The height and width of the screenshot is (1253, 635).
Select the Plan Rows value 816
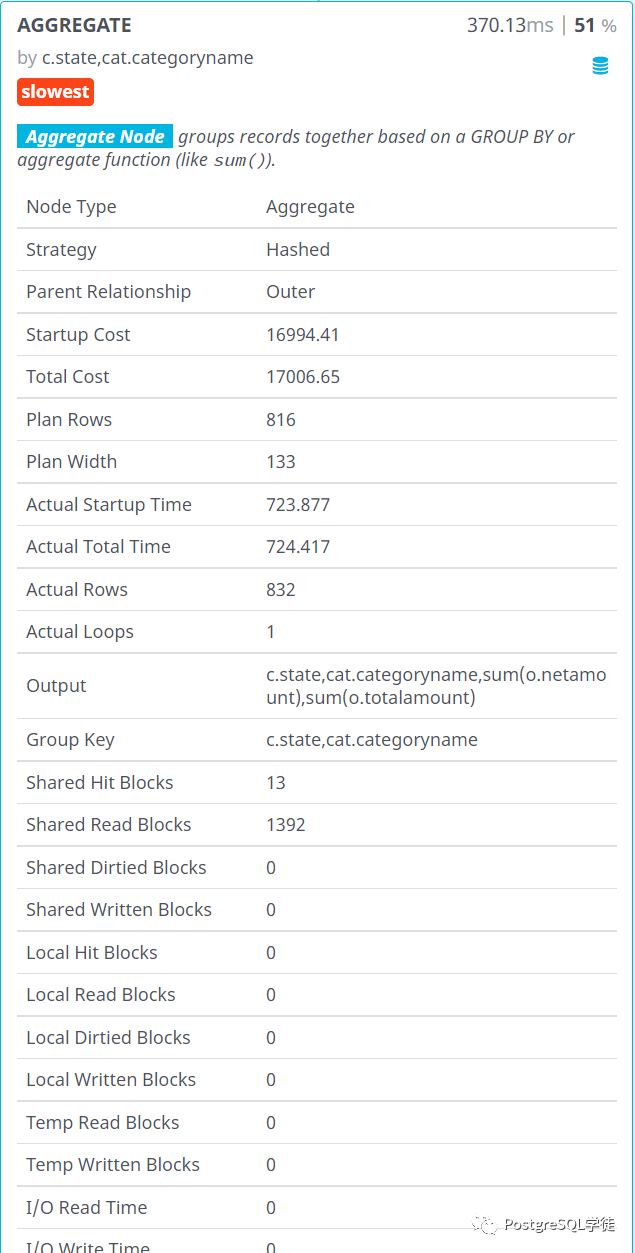tap(281, 420)
